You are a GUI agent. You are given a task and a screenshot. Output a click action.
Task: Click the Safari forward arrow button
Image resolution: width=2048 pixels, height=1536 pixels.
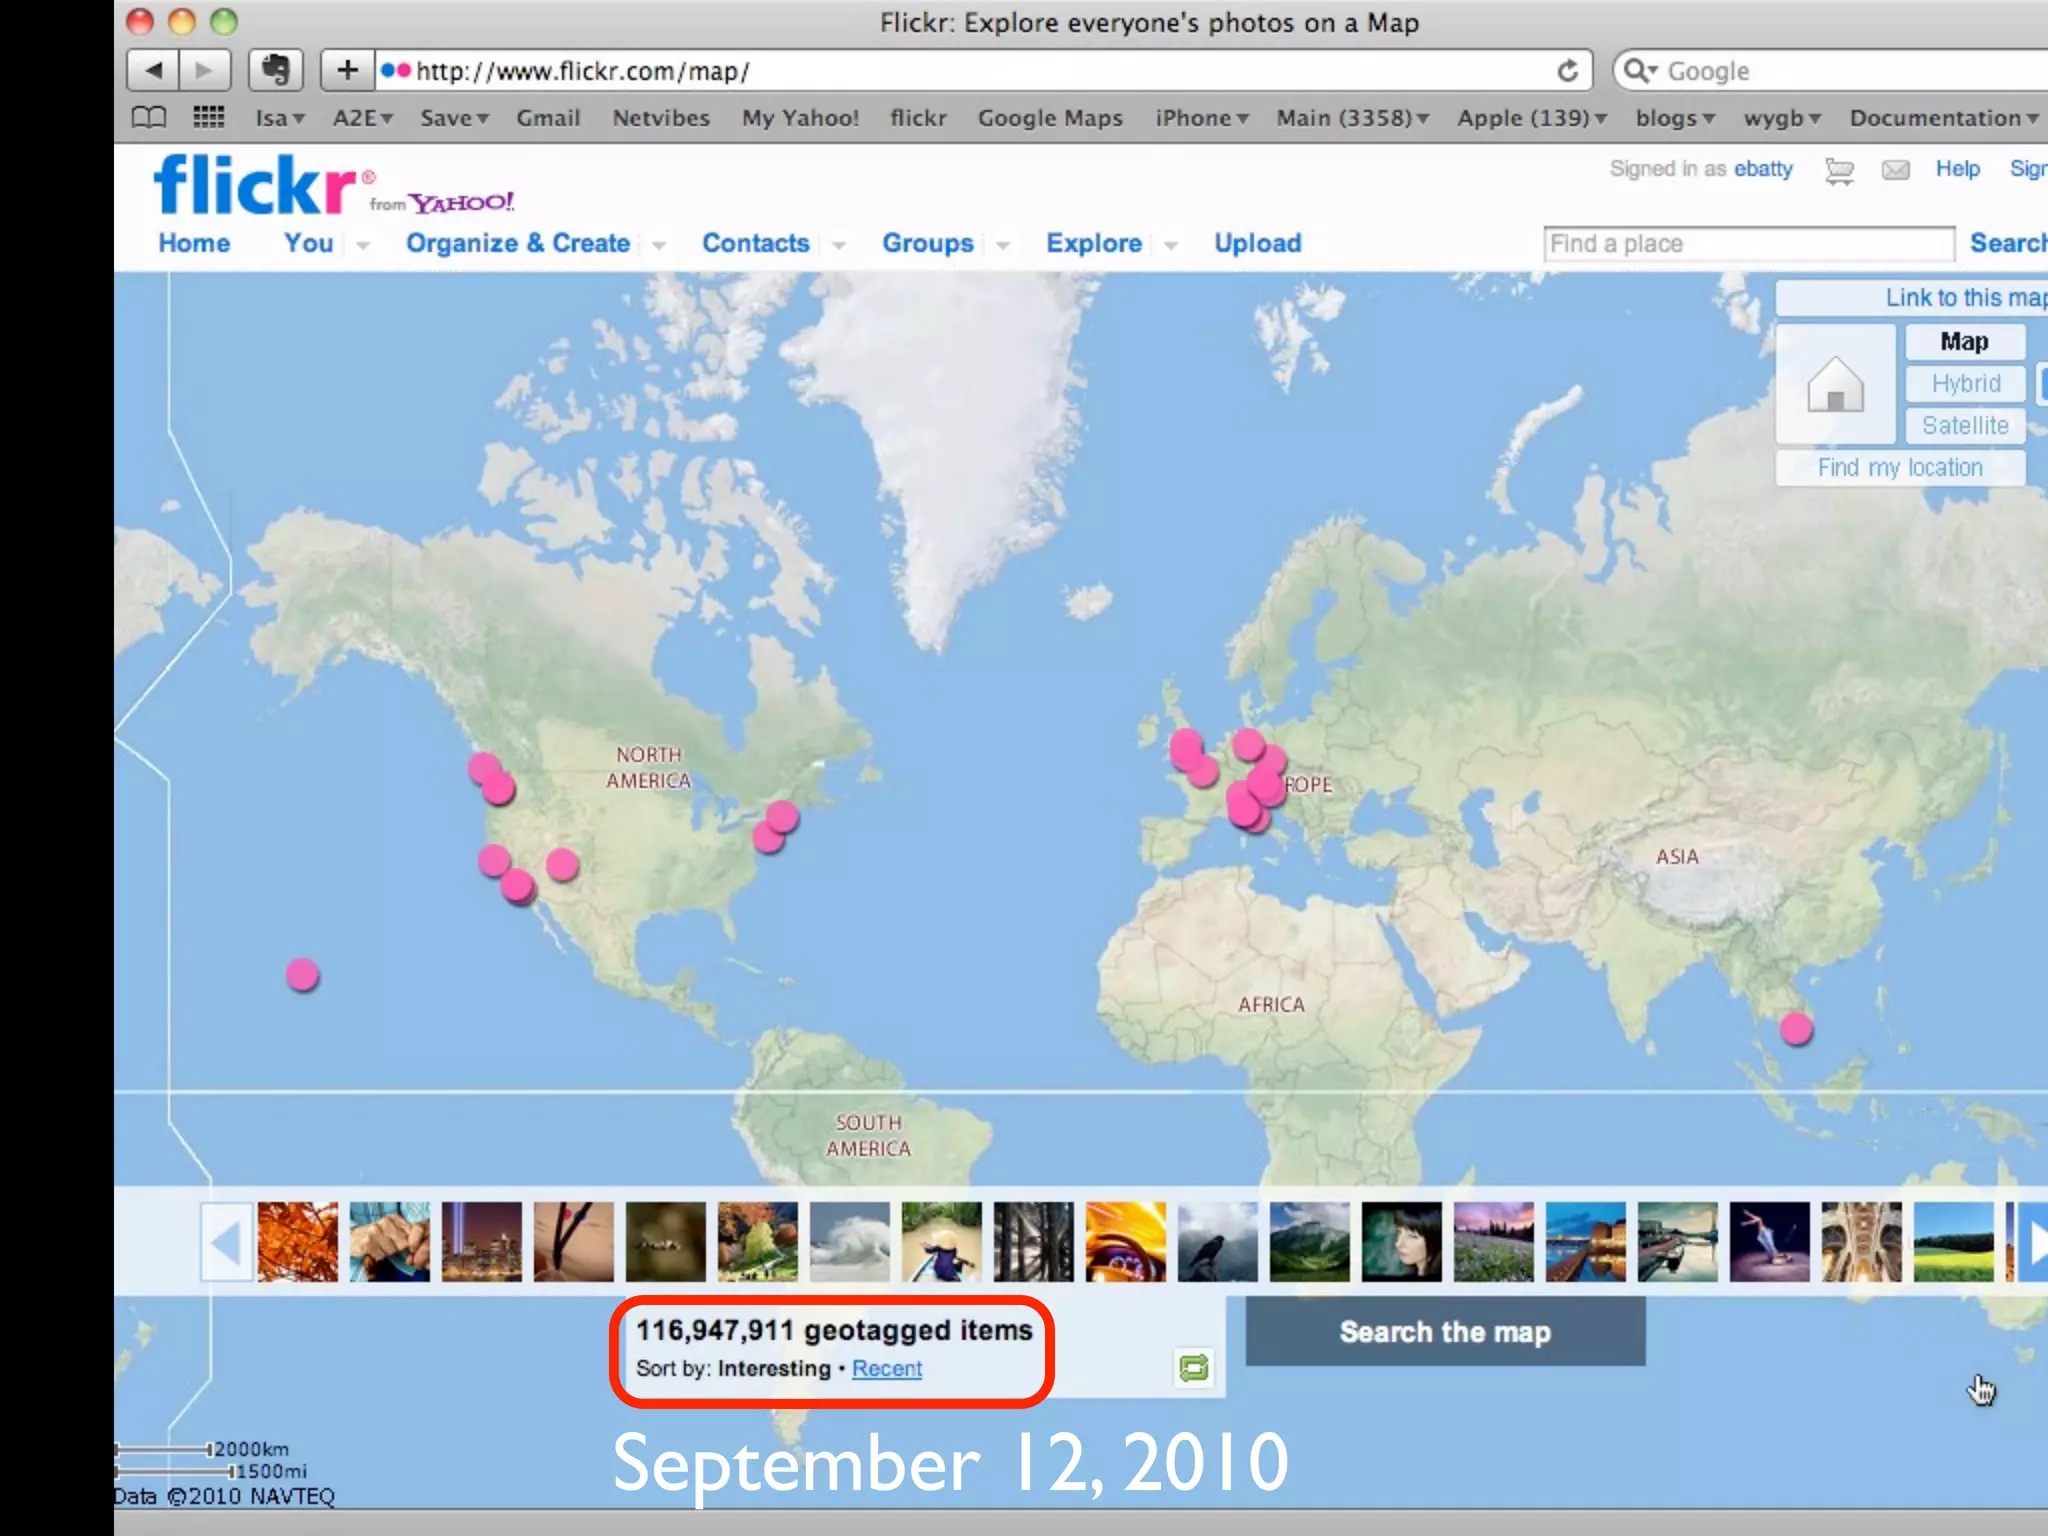point(204,71)
